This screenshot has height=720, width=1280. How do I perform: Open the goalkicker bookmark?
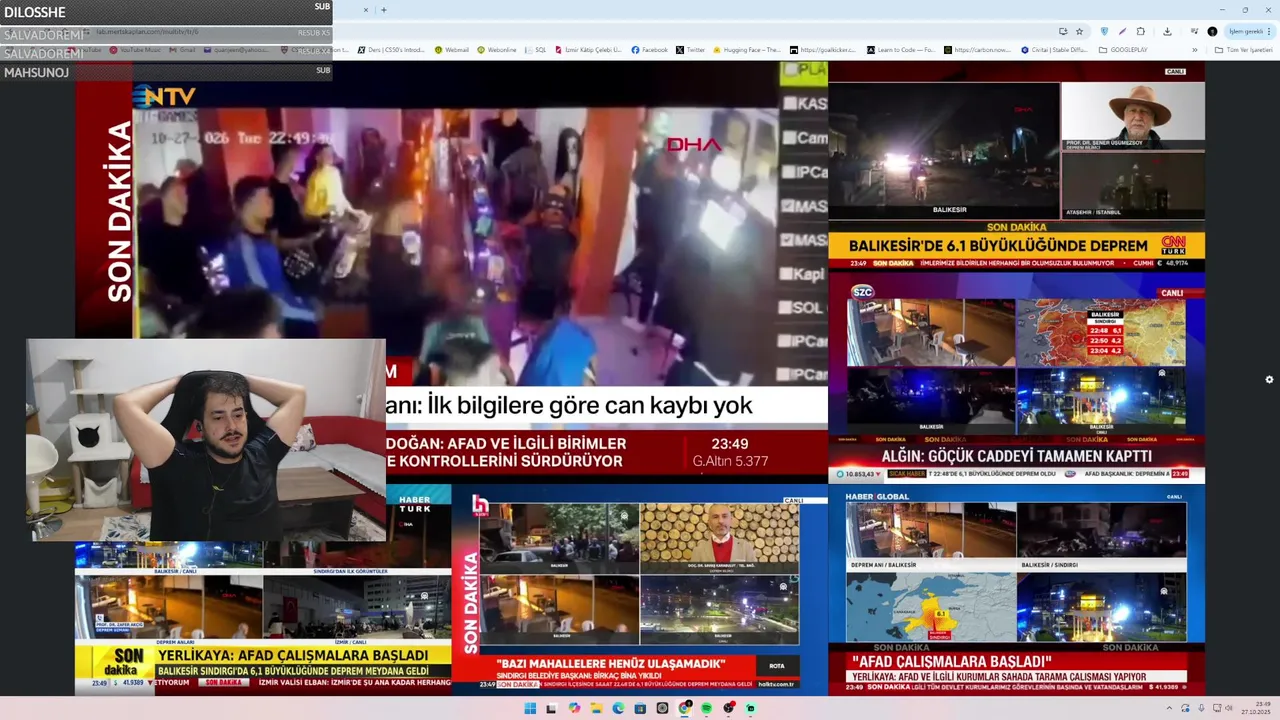coord(825,50)
